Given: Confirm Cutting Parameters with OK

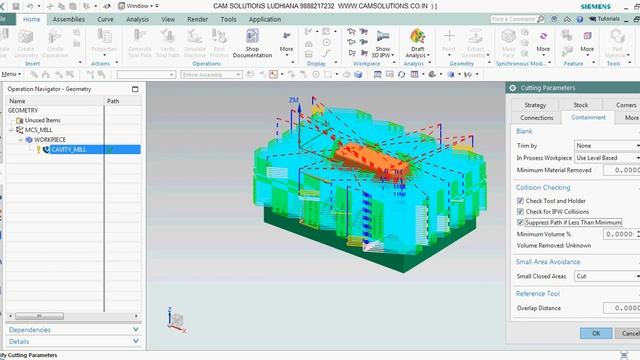Looking at the screenshot, I should pos(596,333).
